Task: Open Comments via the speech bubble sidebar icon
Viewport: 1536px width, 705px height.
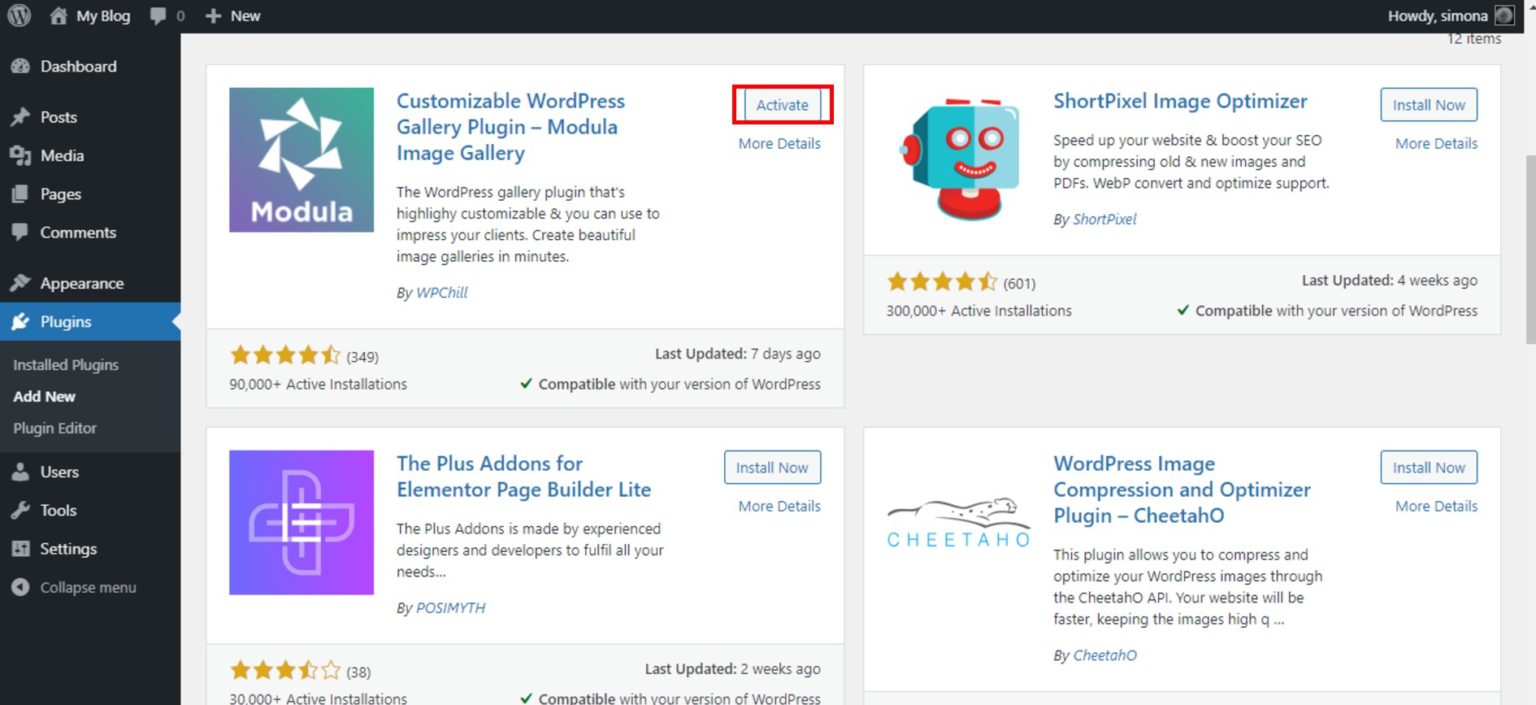Action: 22,232
